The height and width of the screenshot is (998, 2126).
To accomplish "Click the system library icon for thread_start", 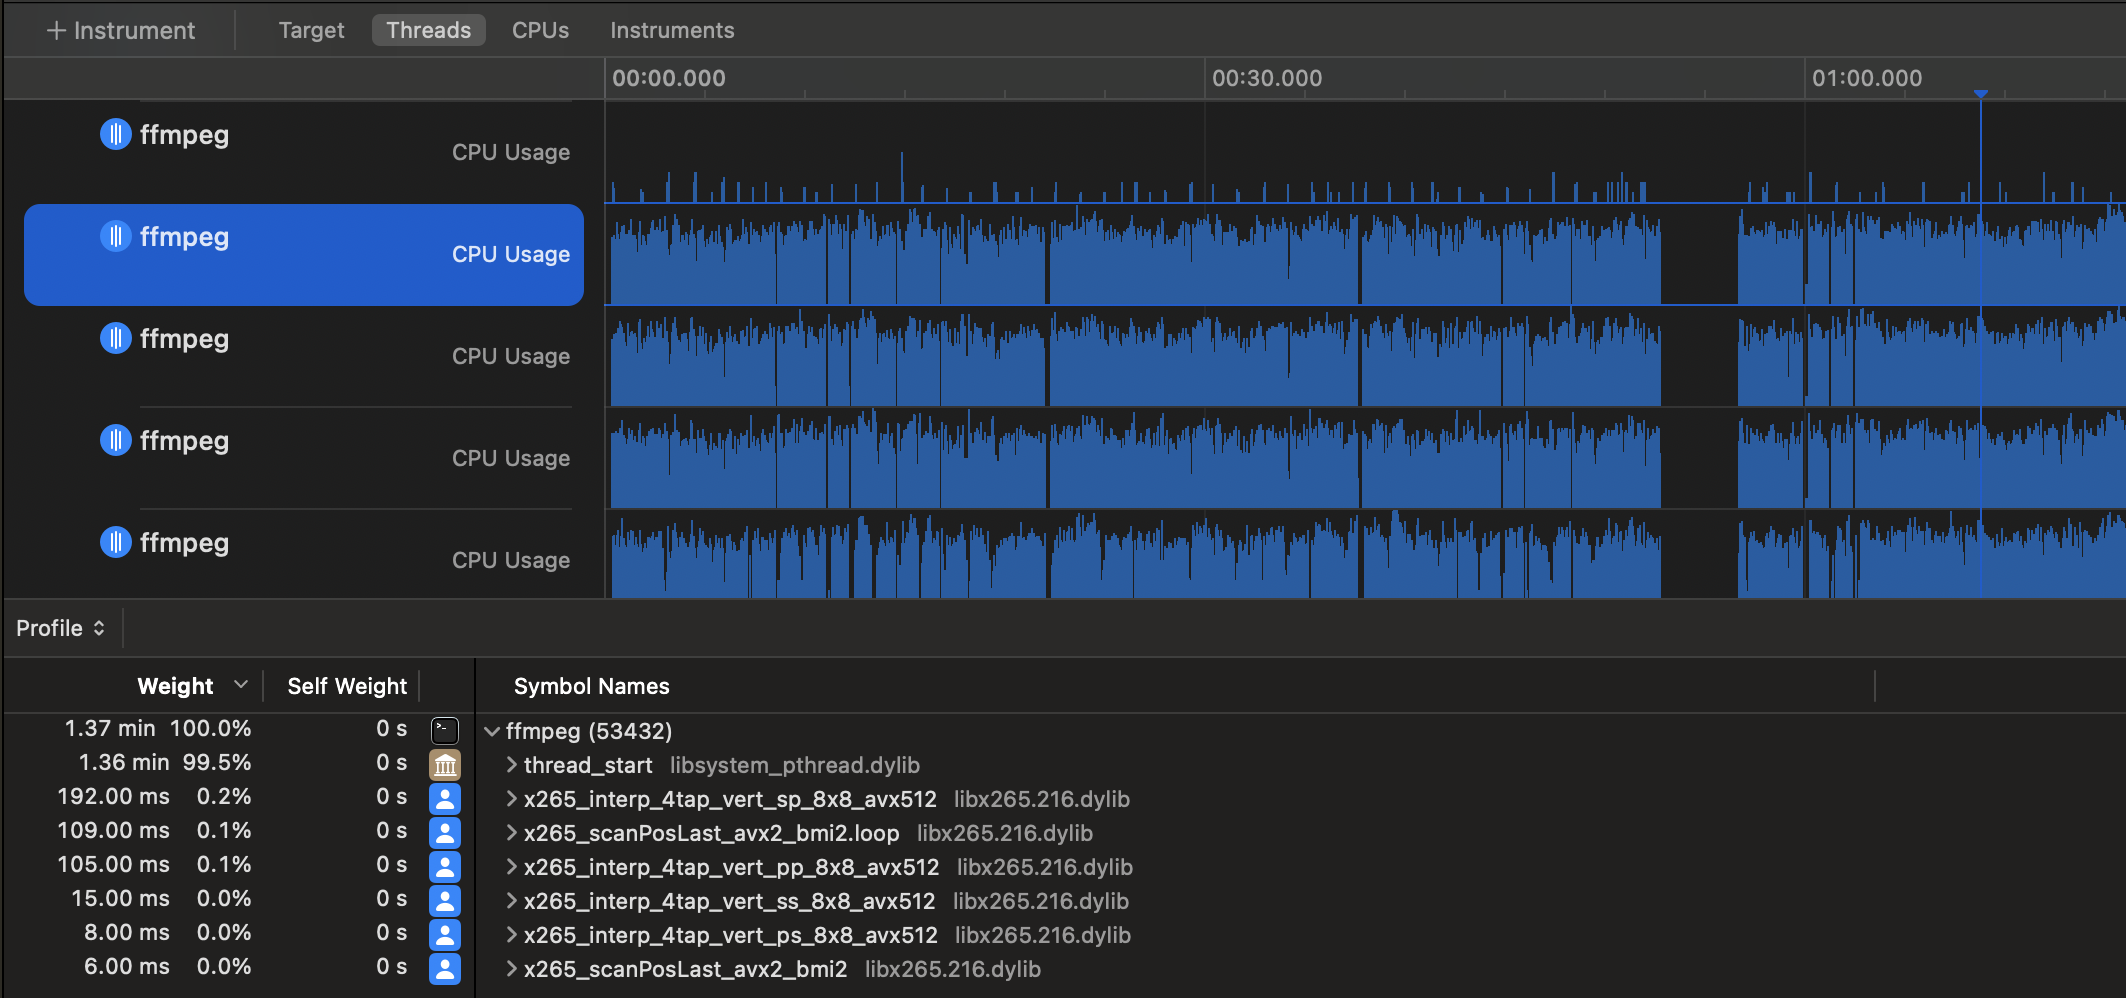I will point(445,764).
